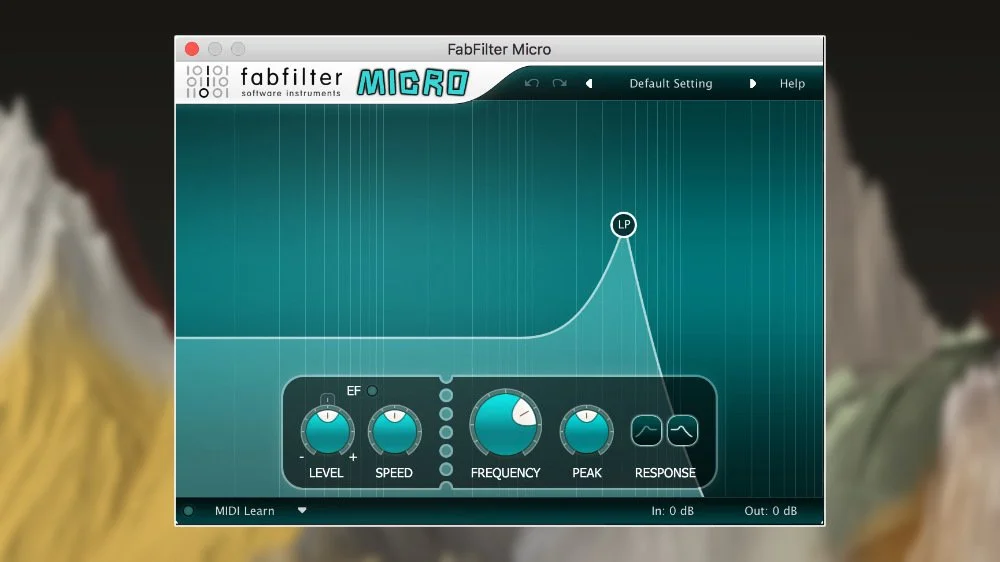Viewport: 1000px width, 562px height.
Task: Click the undo arrow icon
Action: 532,84
